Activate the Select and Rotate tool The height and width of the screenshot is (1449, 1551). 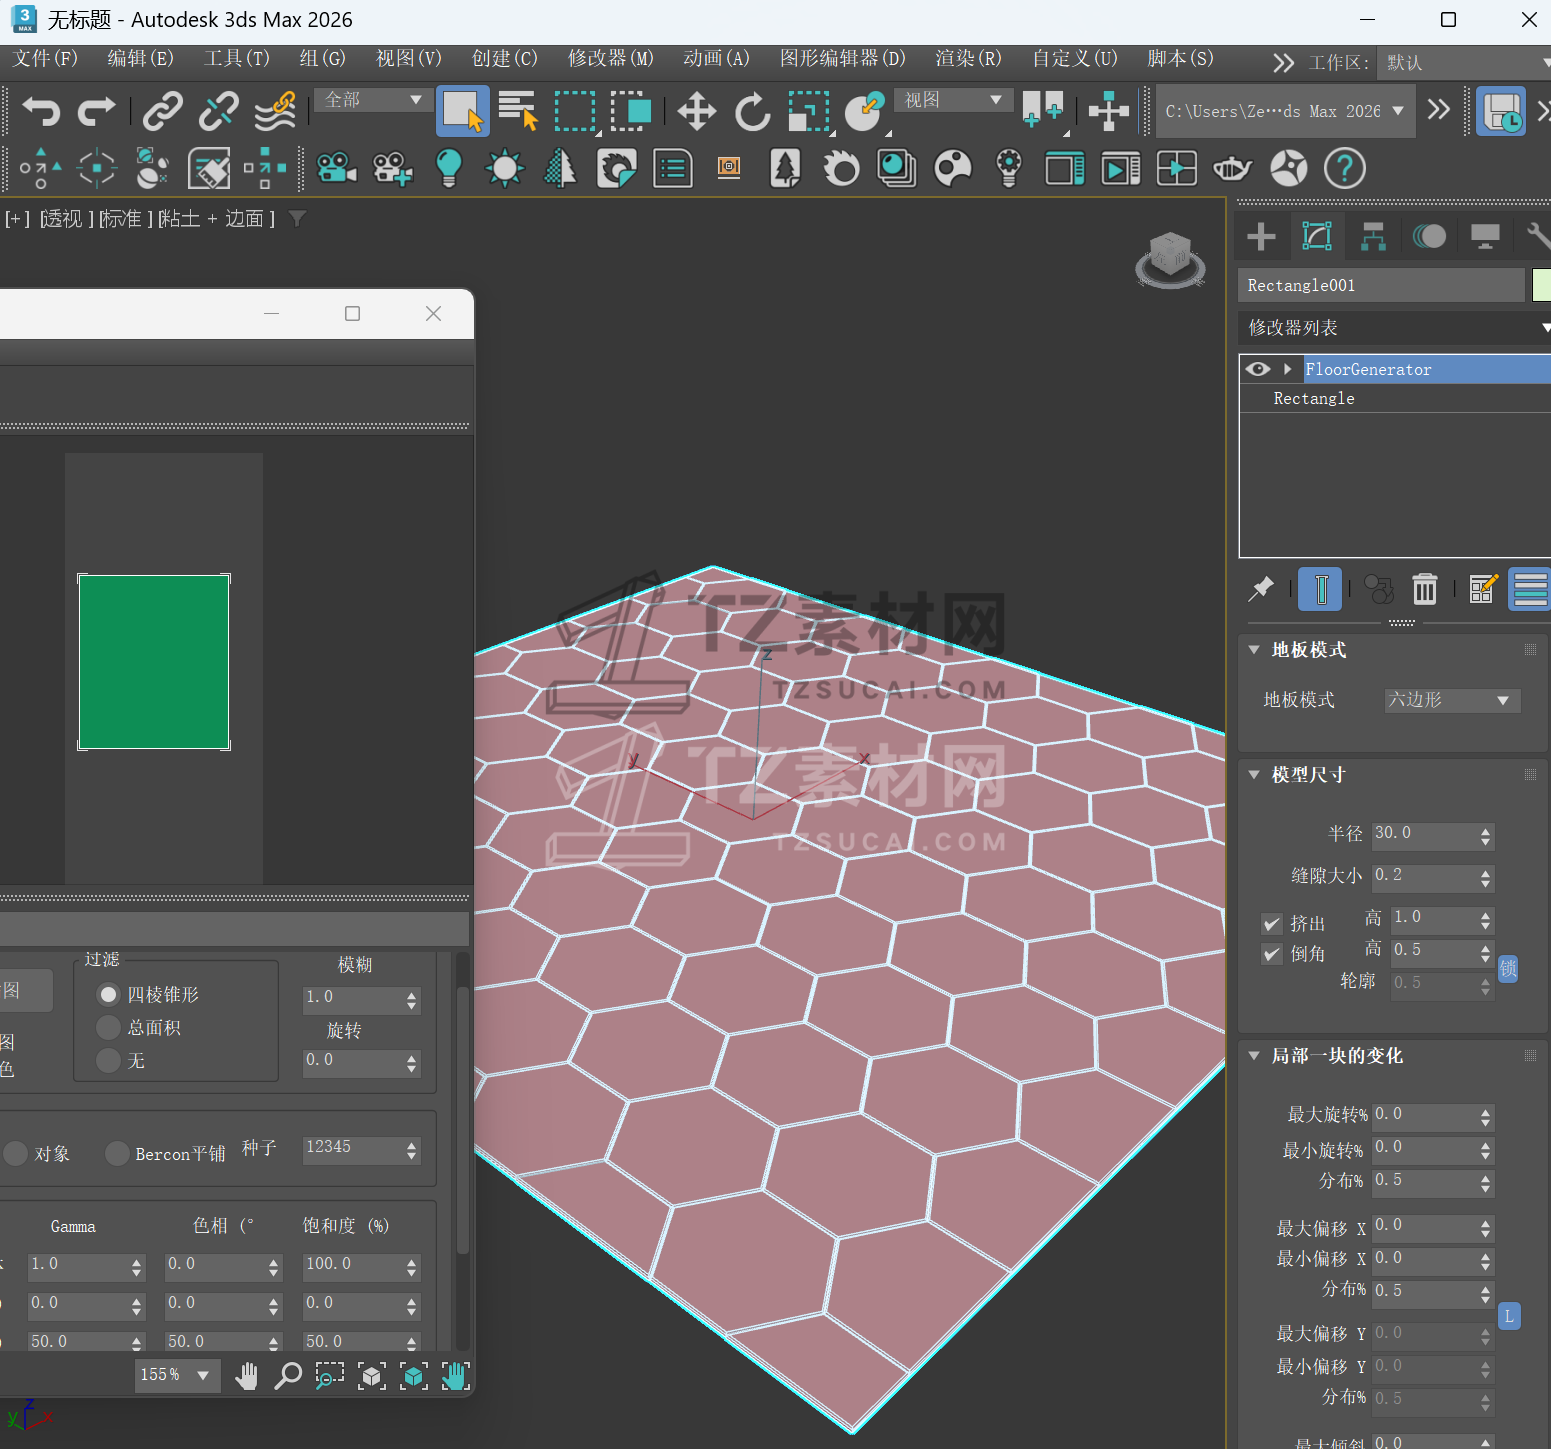[752, 111]
